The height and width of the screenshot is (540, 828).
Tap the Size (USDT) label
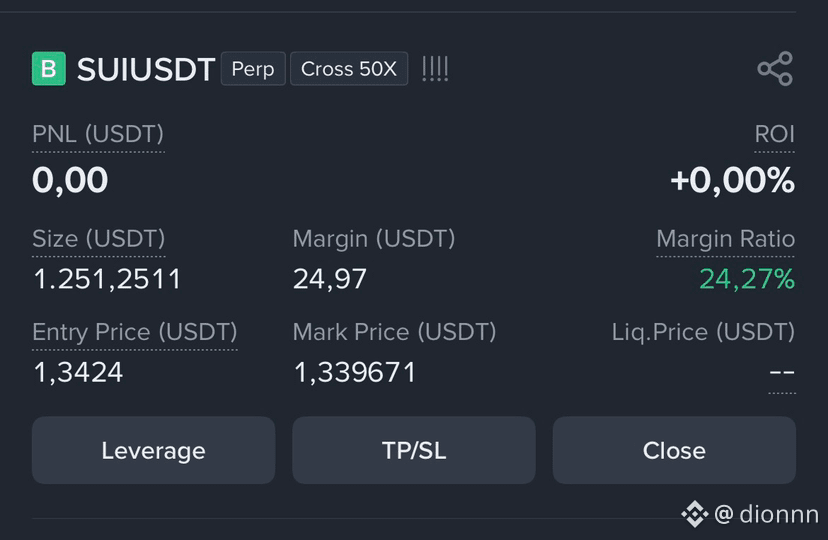pos(99,239)
